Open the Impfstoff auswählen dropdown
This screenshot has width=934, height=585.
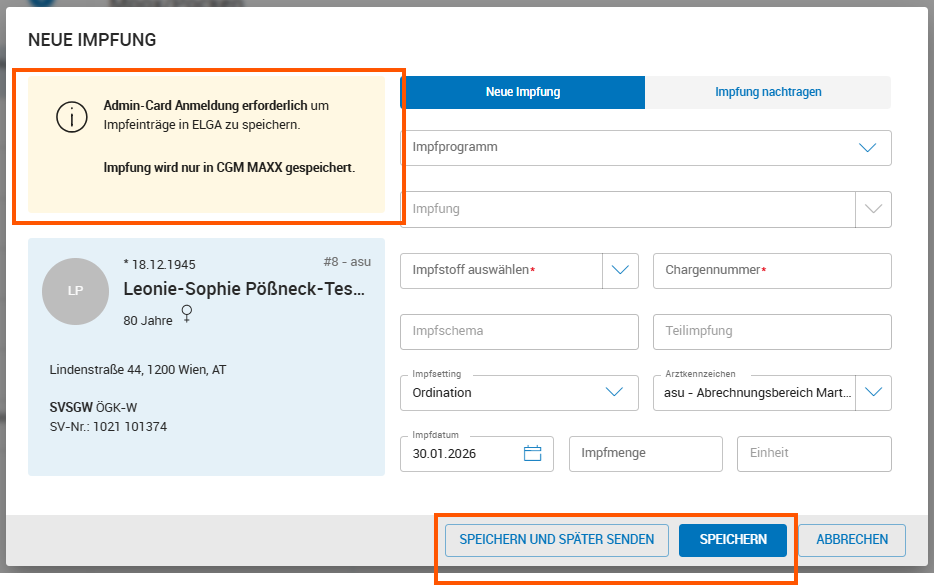click(620, 270)
